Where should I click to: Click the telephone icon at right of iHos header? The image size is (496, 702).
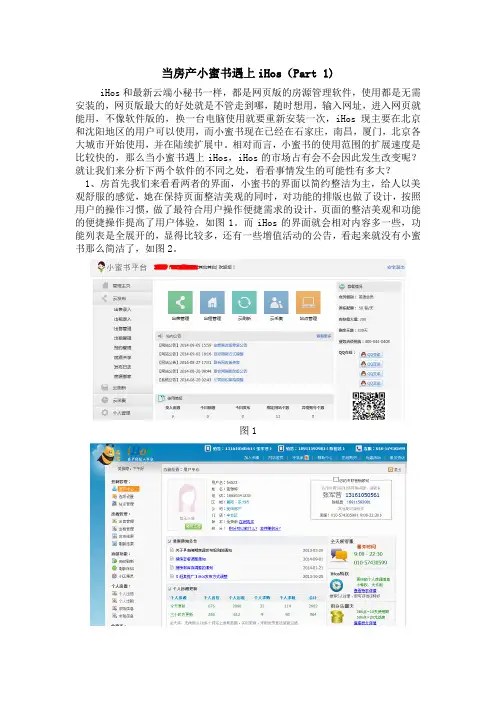pyautogui.click(x=359, y=448)
